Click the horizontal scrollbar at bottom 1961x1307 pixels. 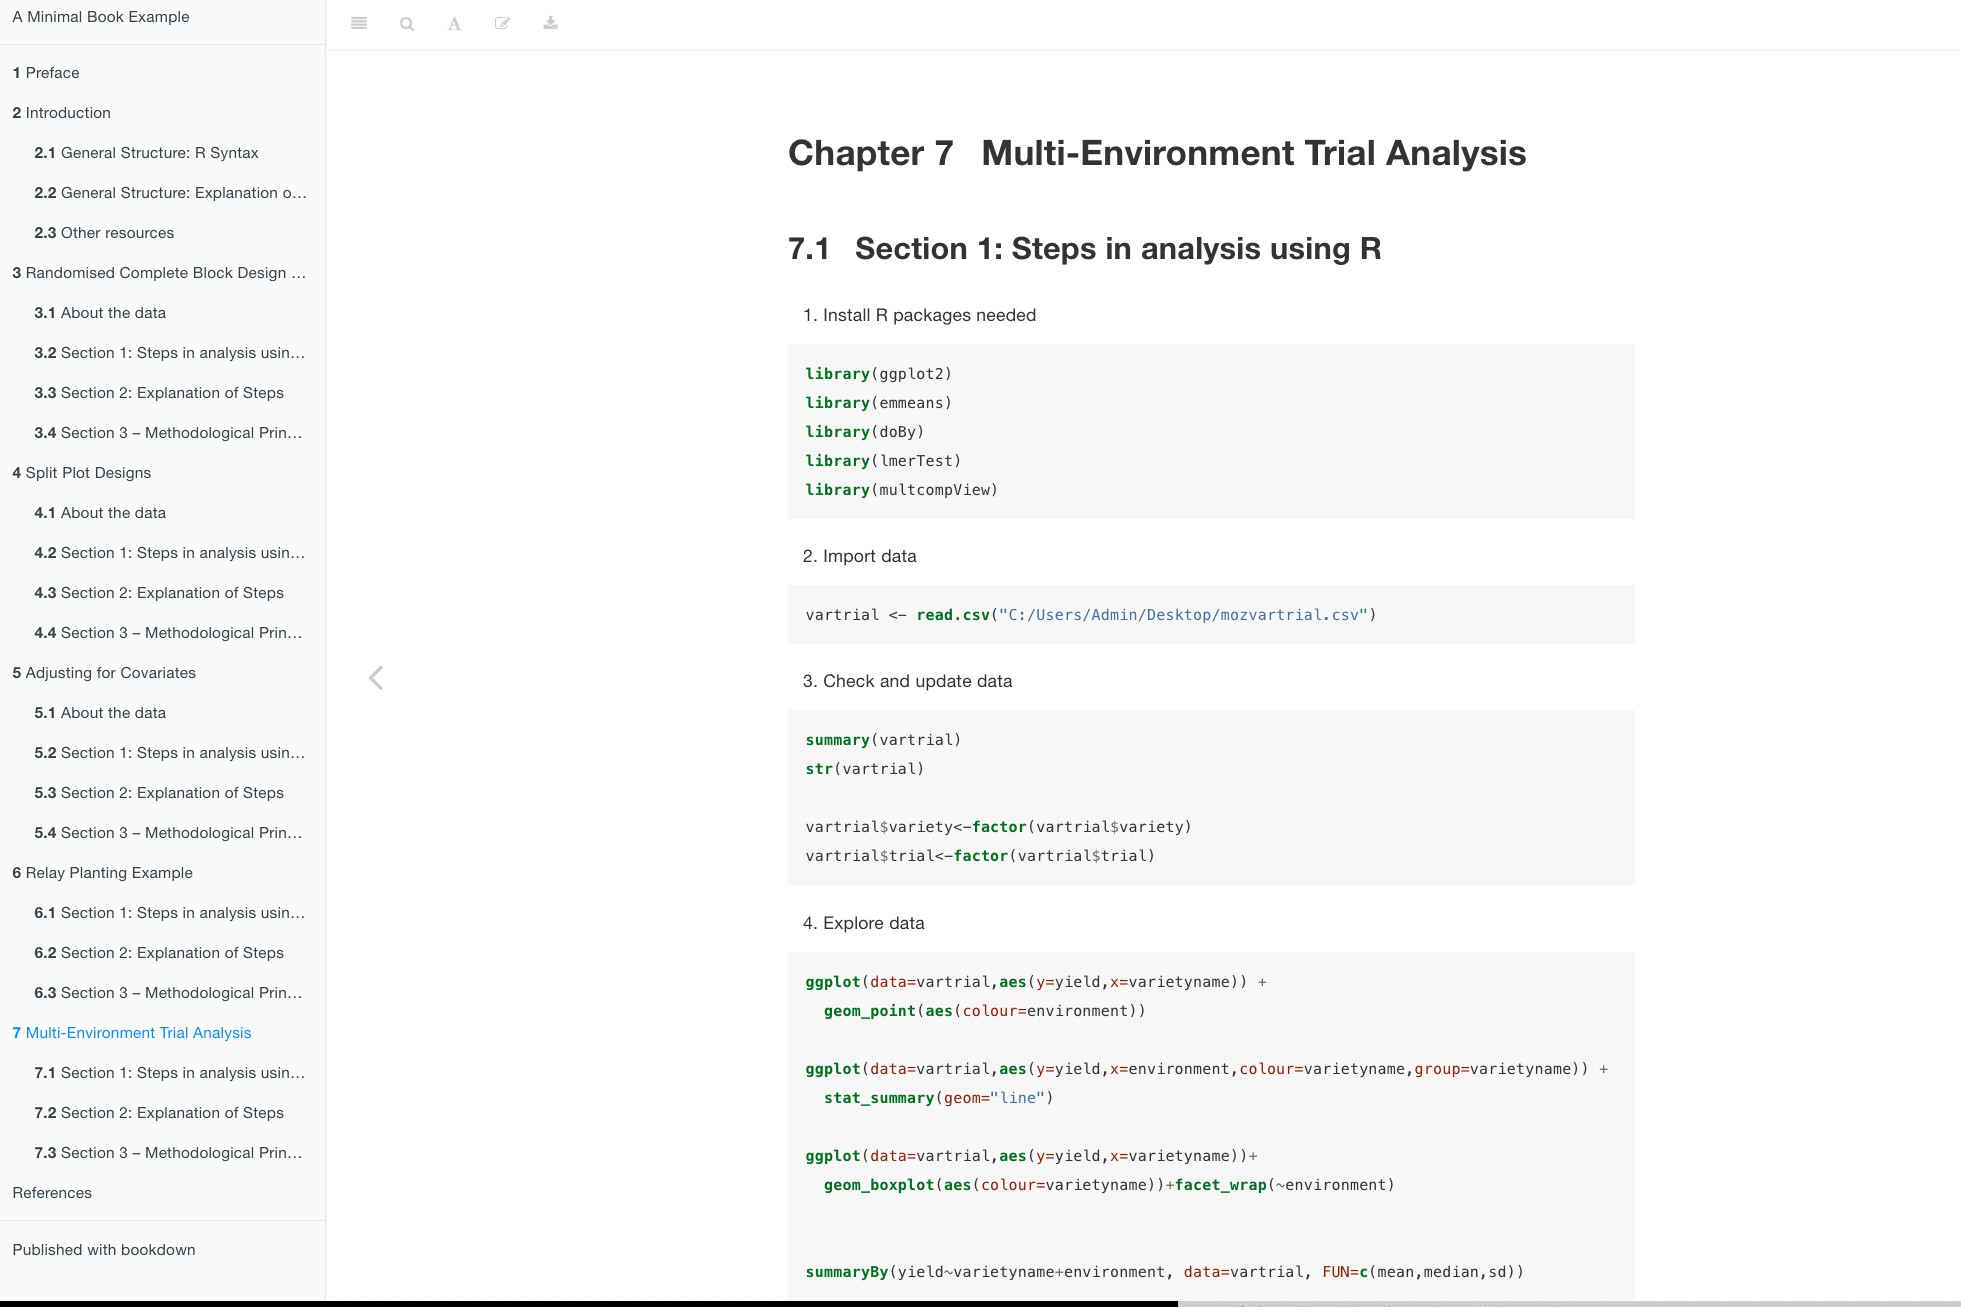point(588,1303)
